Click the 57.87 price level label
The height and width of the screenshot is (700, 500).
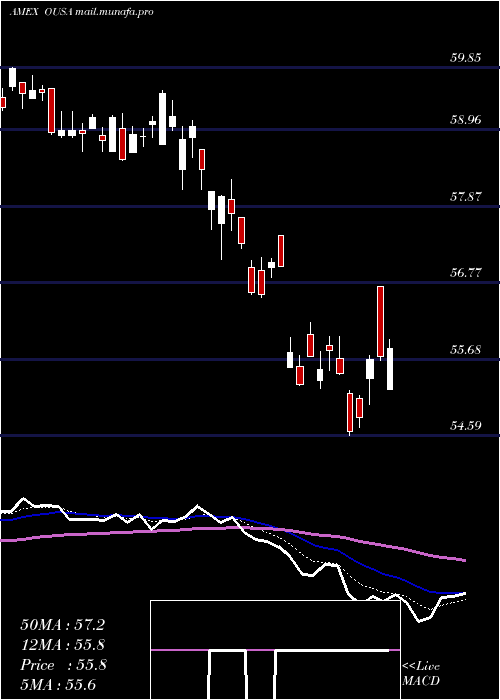(466, 196)
